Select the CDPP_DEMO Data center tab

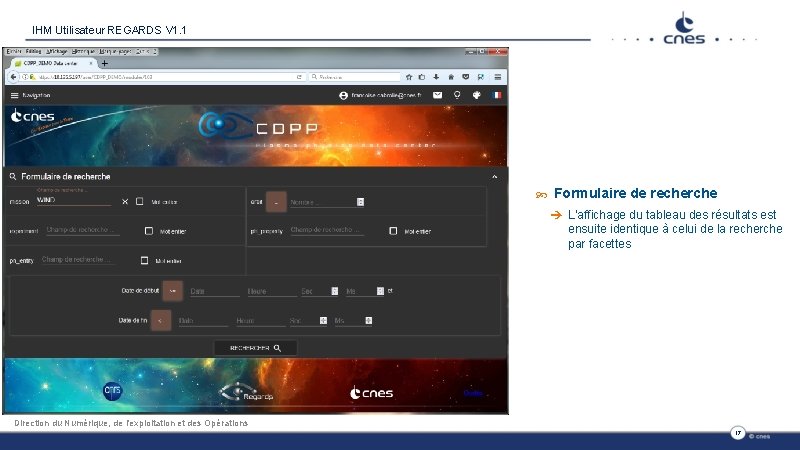tap(53, 63)
